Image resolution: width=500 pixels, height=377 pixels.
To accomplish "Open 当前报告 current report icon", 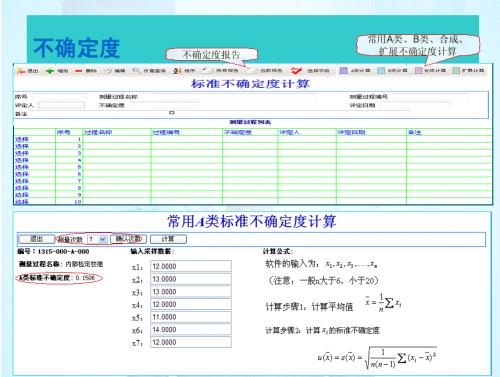I will point(252,70).
